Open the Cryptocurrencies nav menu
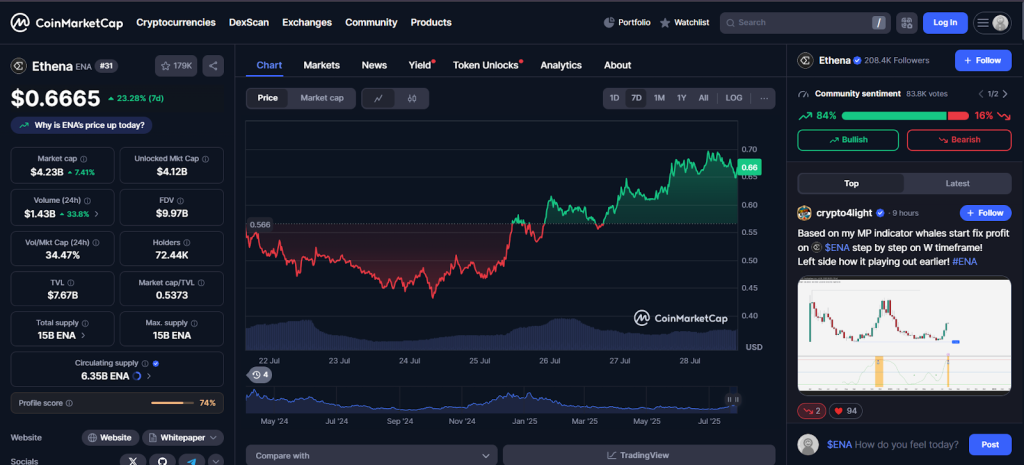Image resolution: width=1024 pixels, height=465 pixels. click(176, 22)
